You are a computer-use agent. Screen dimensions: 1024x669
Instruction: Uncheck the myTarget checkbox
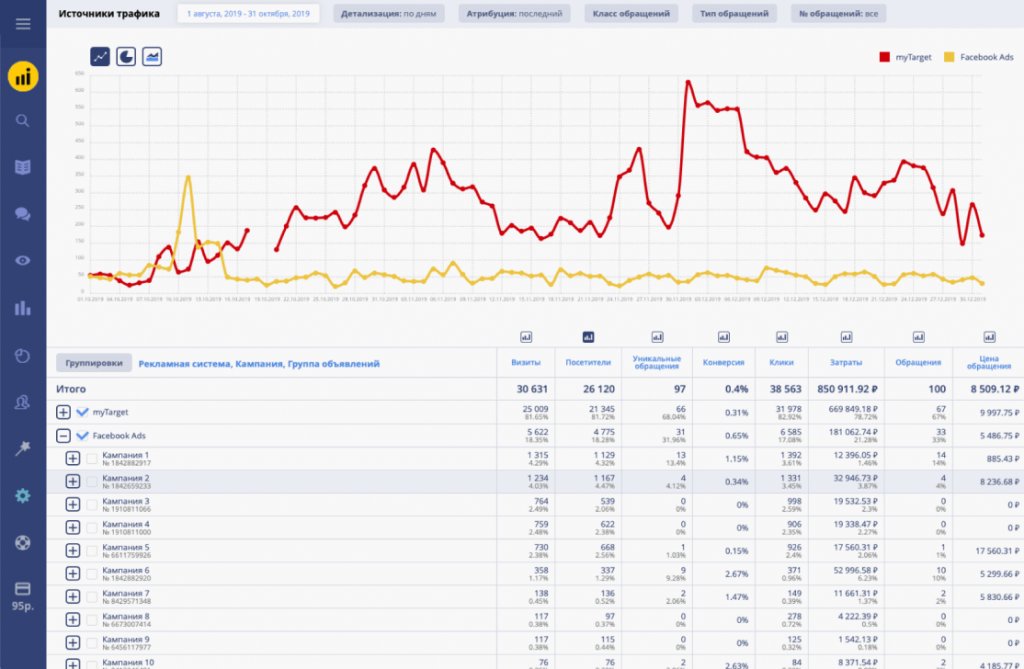(83, 412)
